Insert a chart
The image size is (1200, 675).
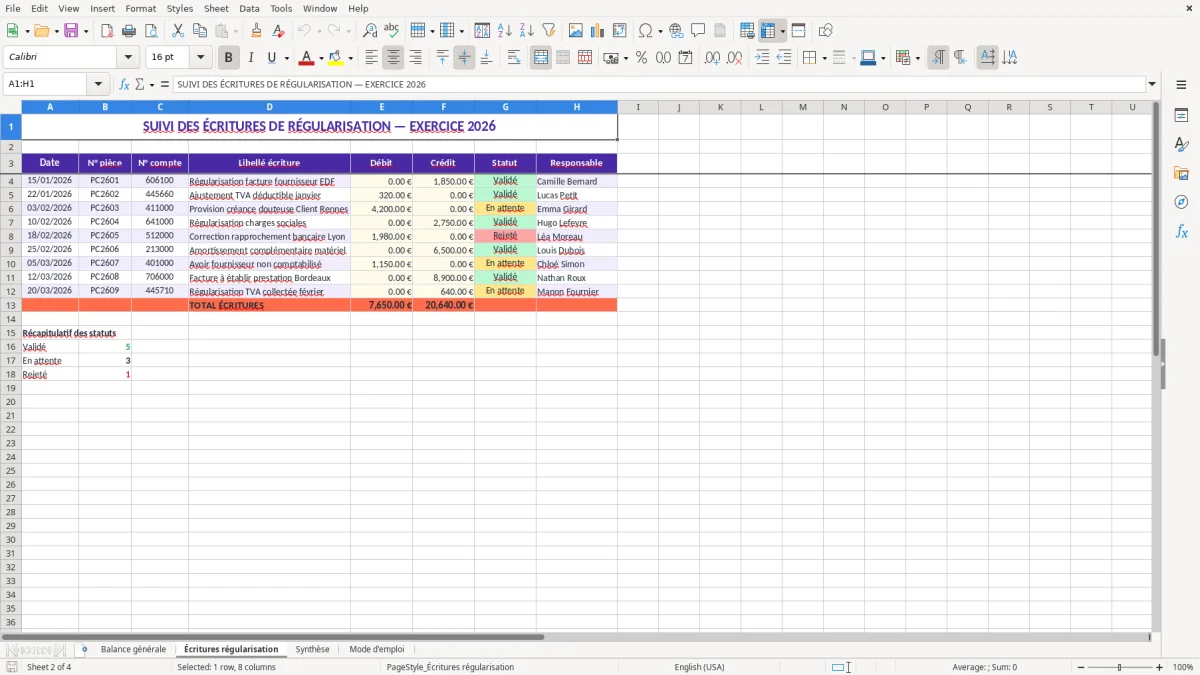598,31
